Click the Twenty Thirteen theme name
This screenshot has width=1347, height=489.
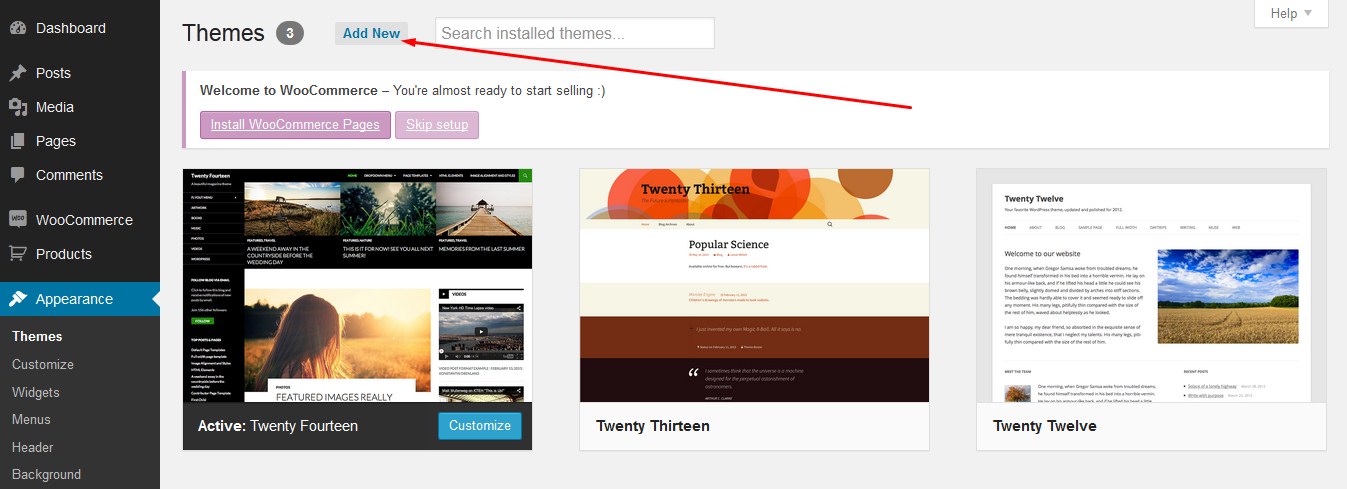click(653, 426)
